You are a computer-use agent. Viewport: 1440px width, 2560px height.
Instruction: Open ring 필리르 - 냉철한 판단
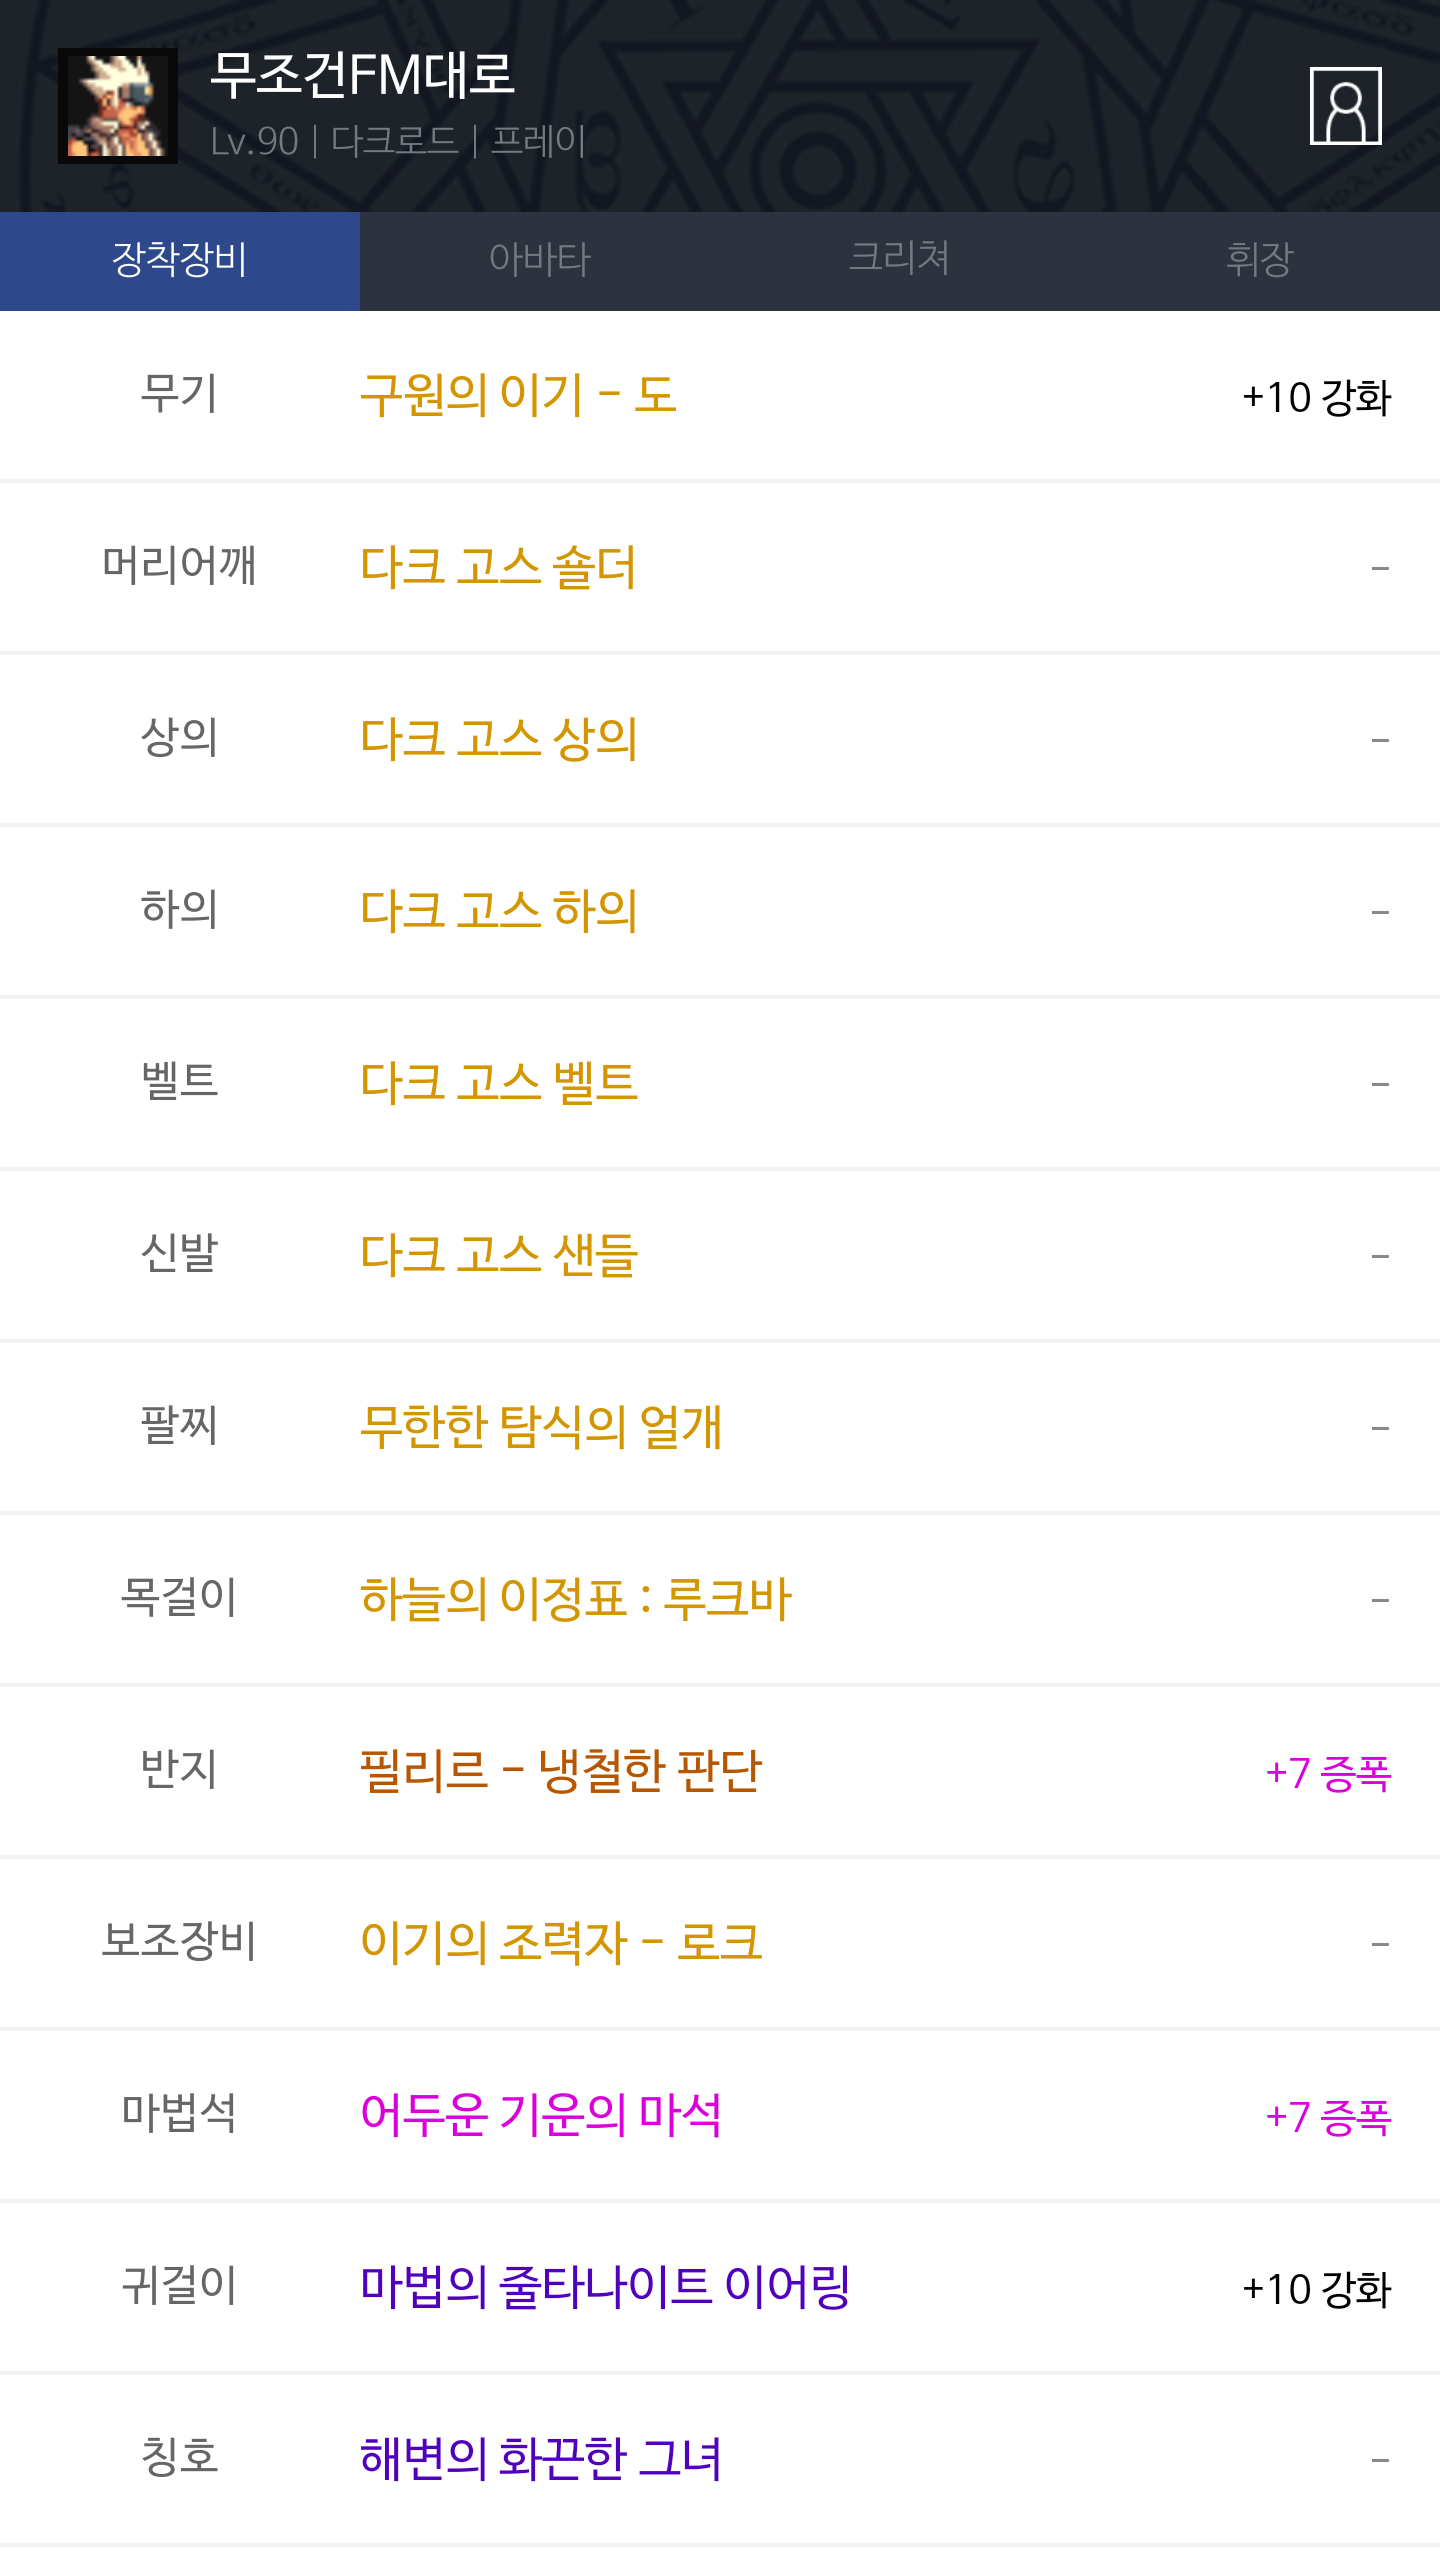(560, 1772)
